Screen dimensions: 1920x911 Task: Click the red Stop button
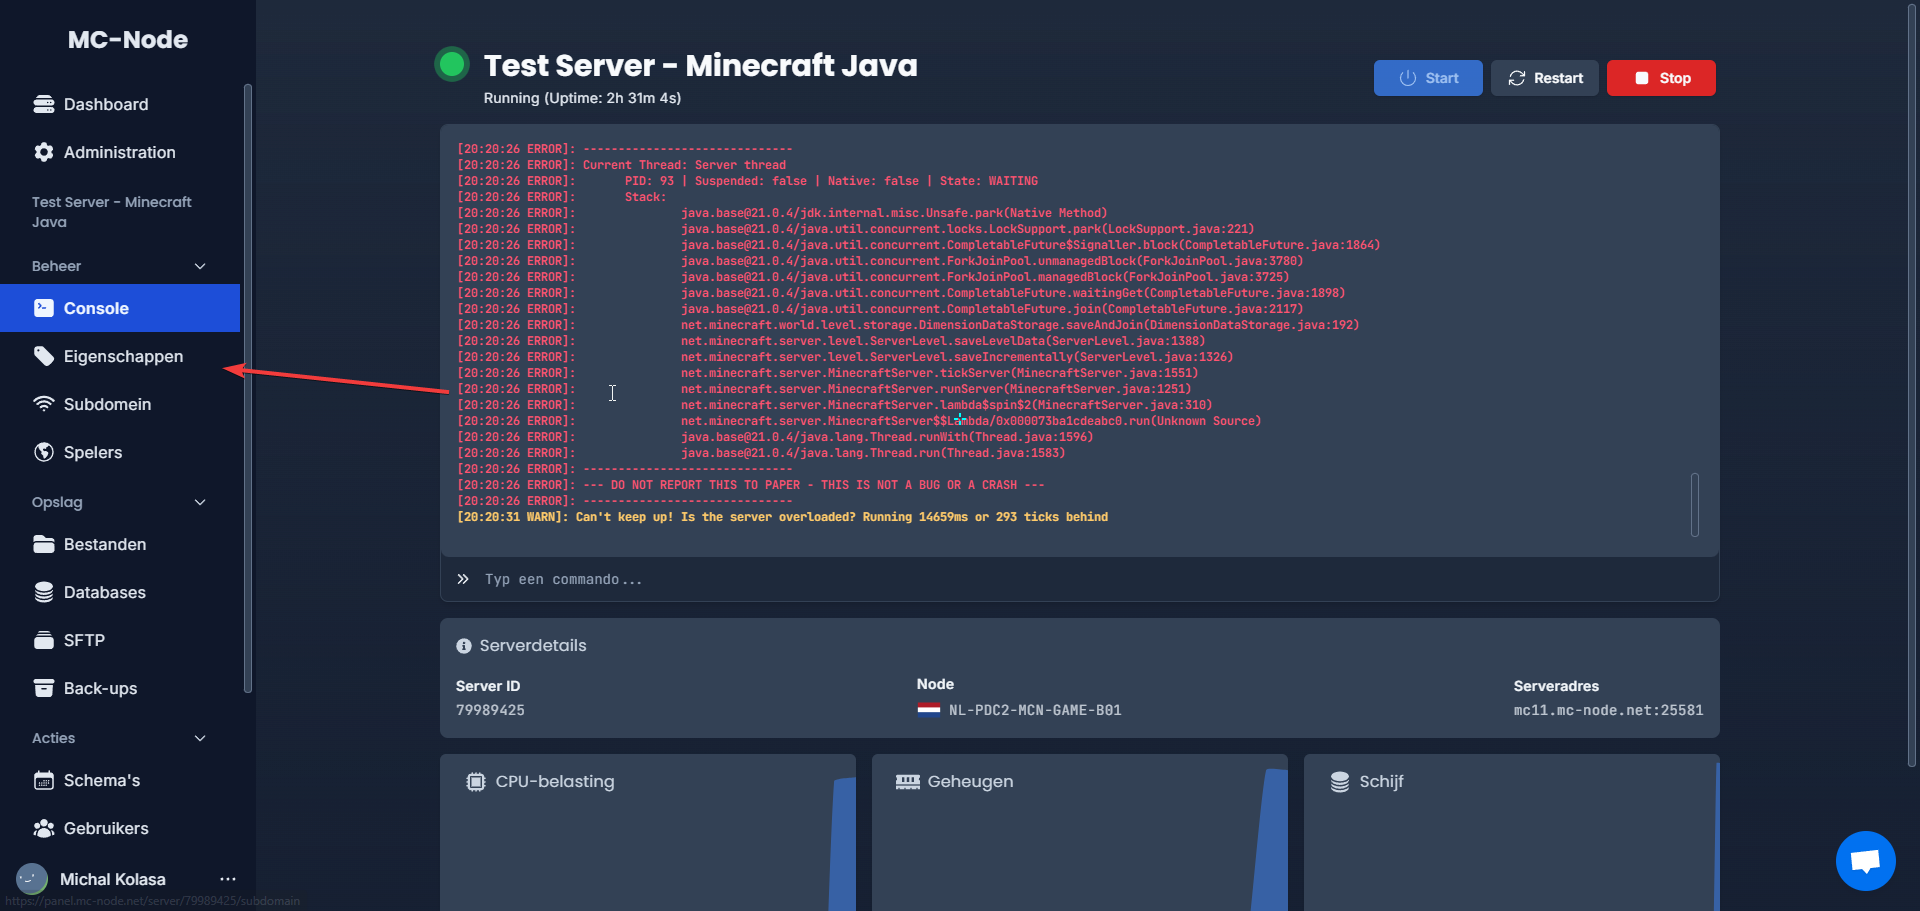tap(1661, 78)
